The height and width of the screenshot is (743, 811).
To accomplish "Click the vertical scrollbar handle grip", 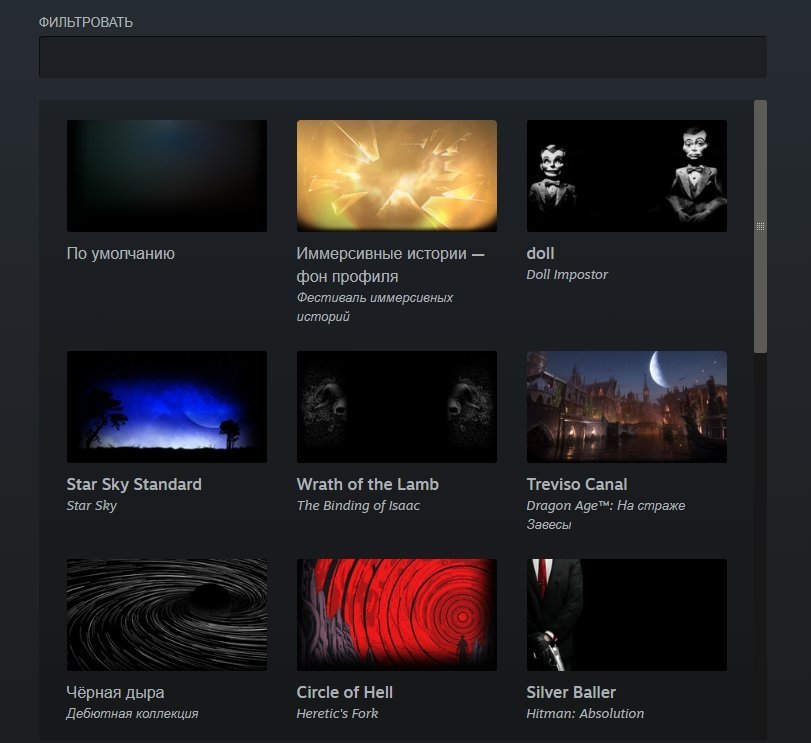I will [x=760, y=226].
